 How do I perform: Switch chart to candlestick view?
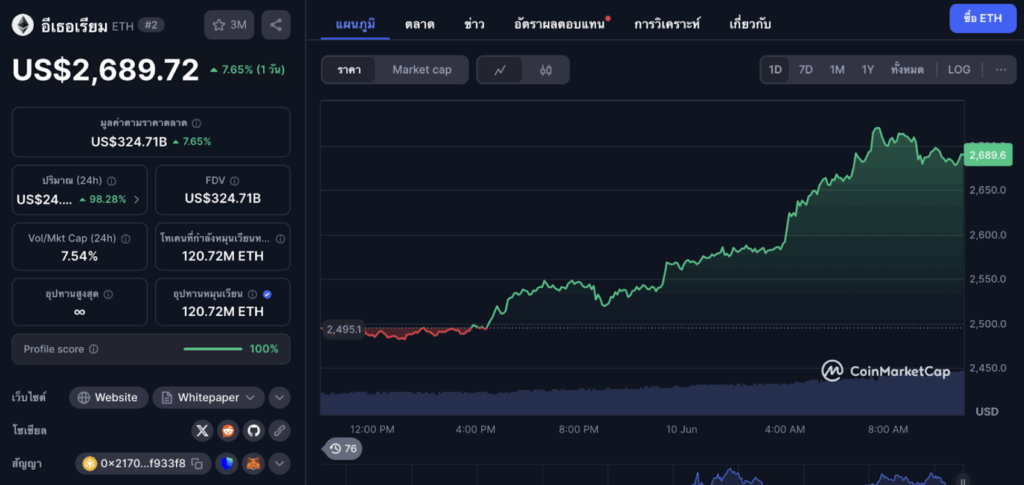click(x=546, y=70)
